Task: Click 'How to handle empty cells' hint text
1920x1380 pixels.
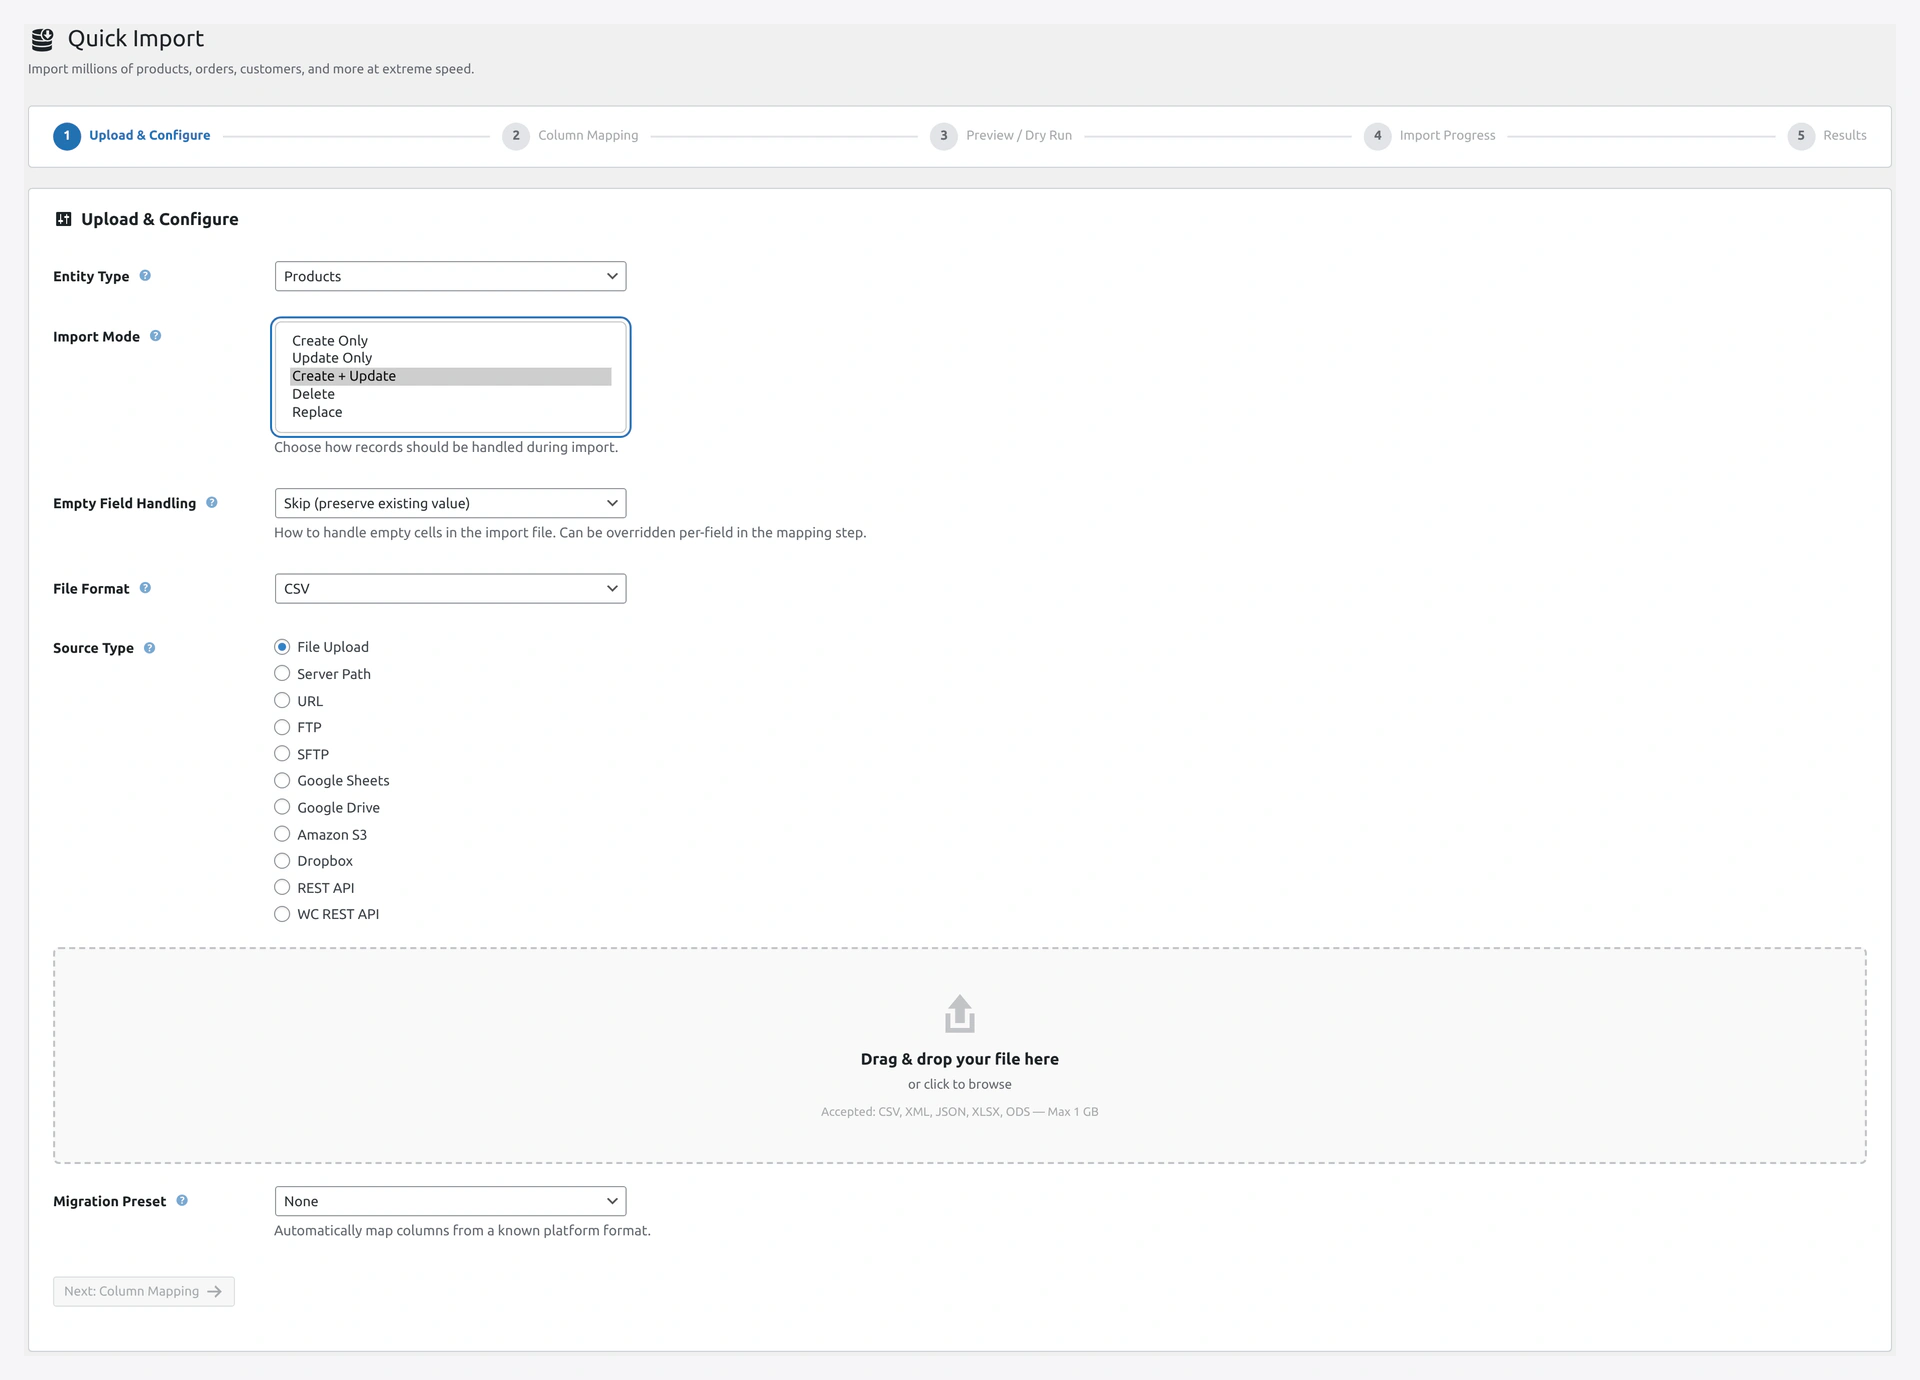Action: 570,532
